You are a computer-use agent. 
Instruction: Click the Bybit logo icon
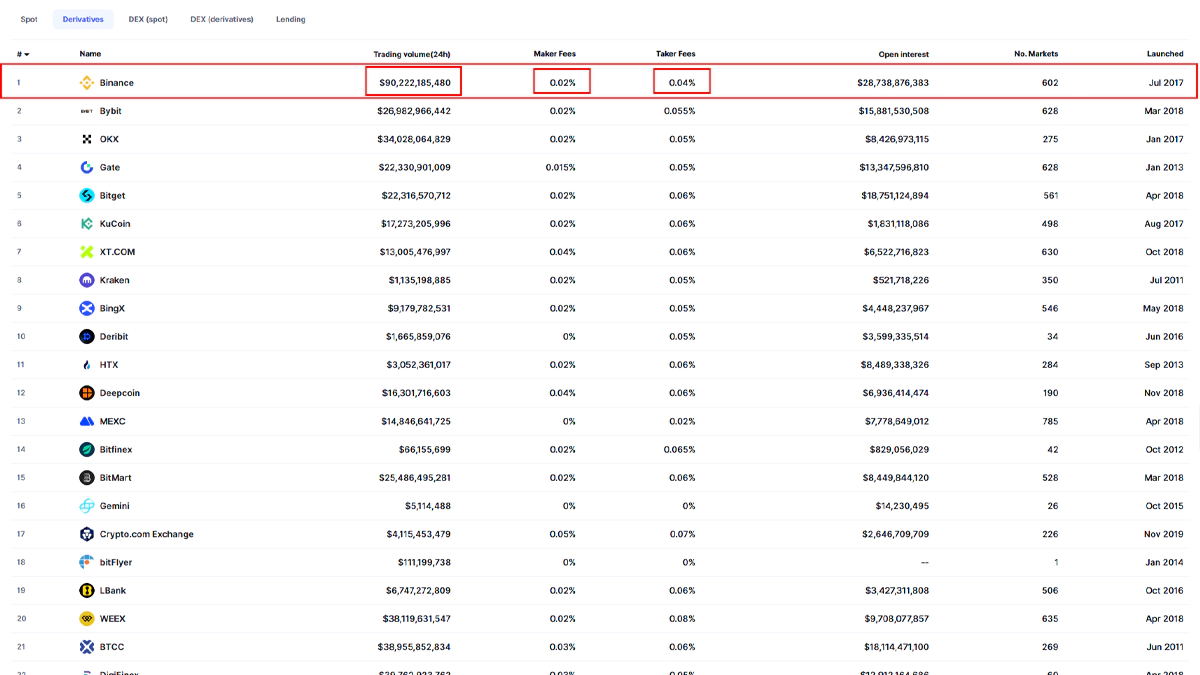click(87, 111)
